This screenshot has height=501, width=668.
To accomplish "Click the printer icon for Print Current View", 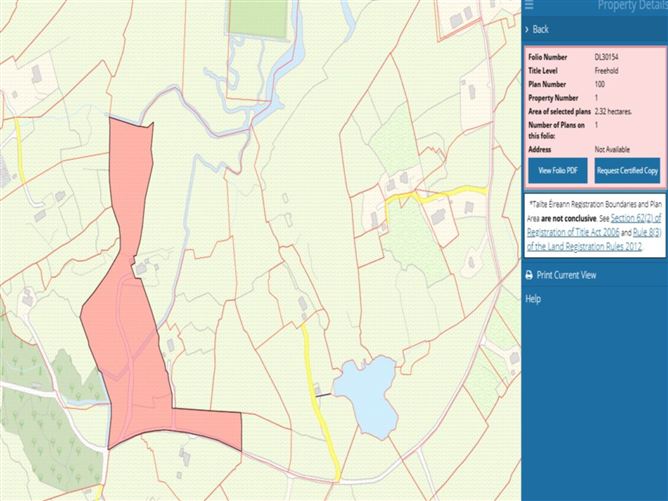I will click(529, 275).
